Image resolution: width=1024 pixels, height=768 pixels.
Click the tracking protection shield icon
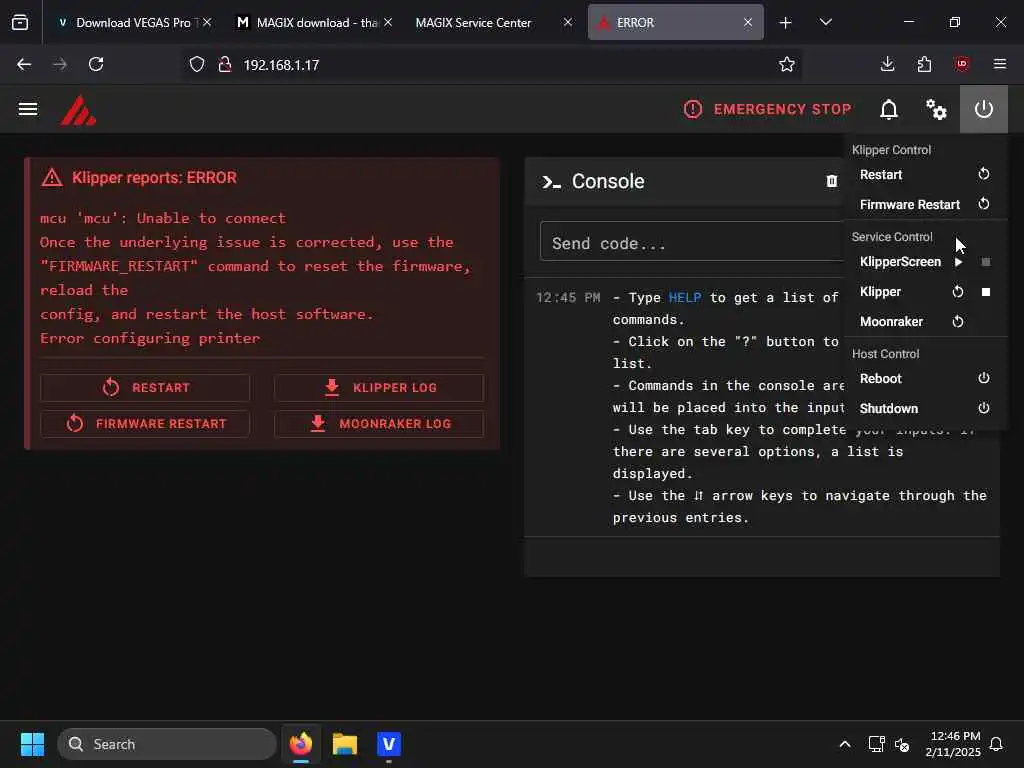pos(197,65)
